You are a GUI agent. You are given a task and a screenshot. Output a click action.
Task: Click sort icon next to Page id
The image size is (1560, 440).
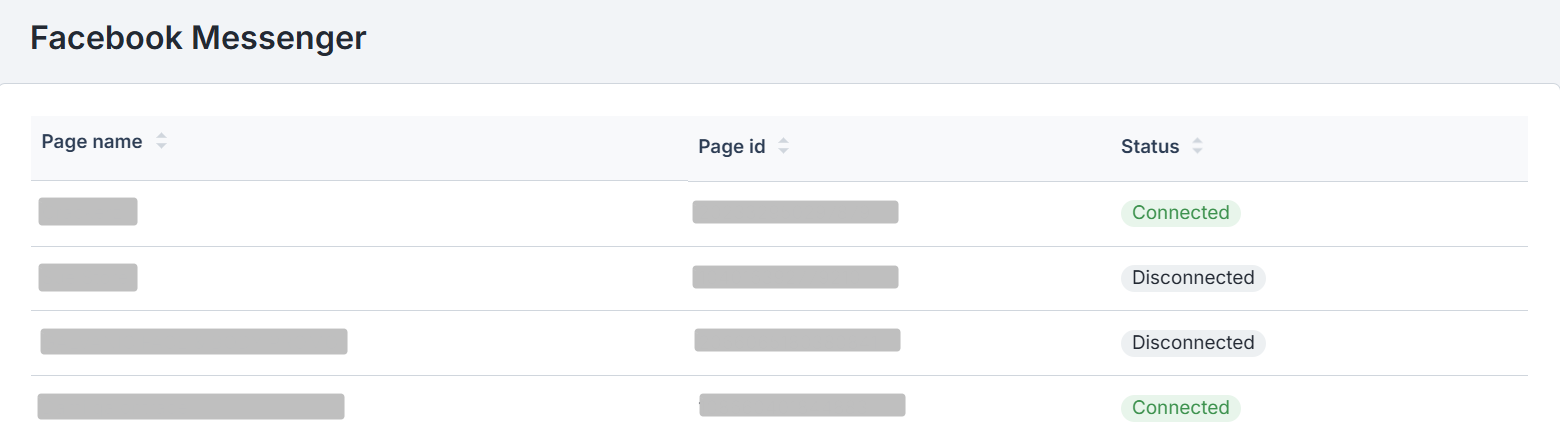[784, 146]
